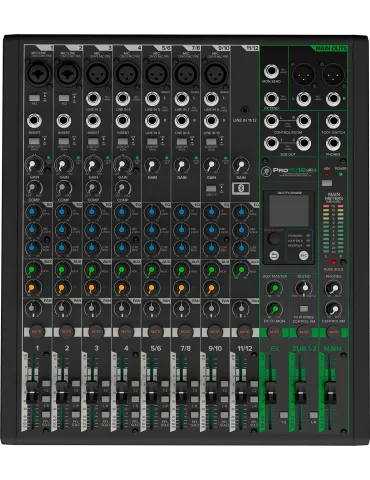Click the AUX MASTER green knob
The width and height of the screenshot is (370, 480).
tap(274, 288)
